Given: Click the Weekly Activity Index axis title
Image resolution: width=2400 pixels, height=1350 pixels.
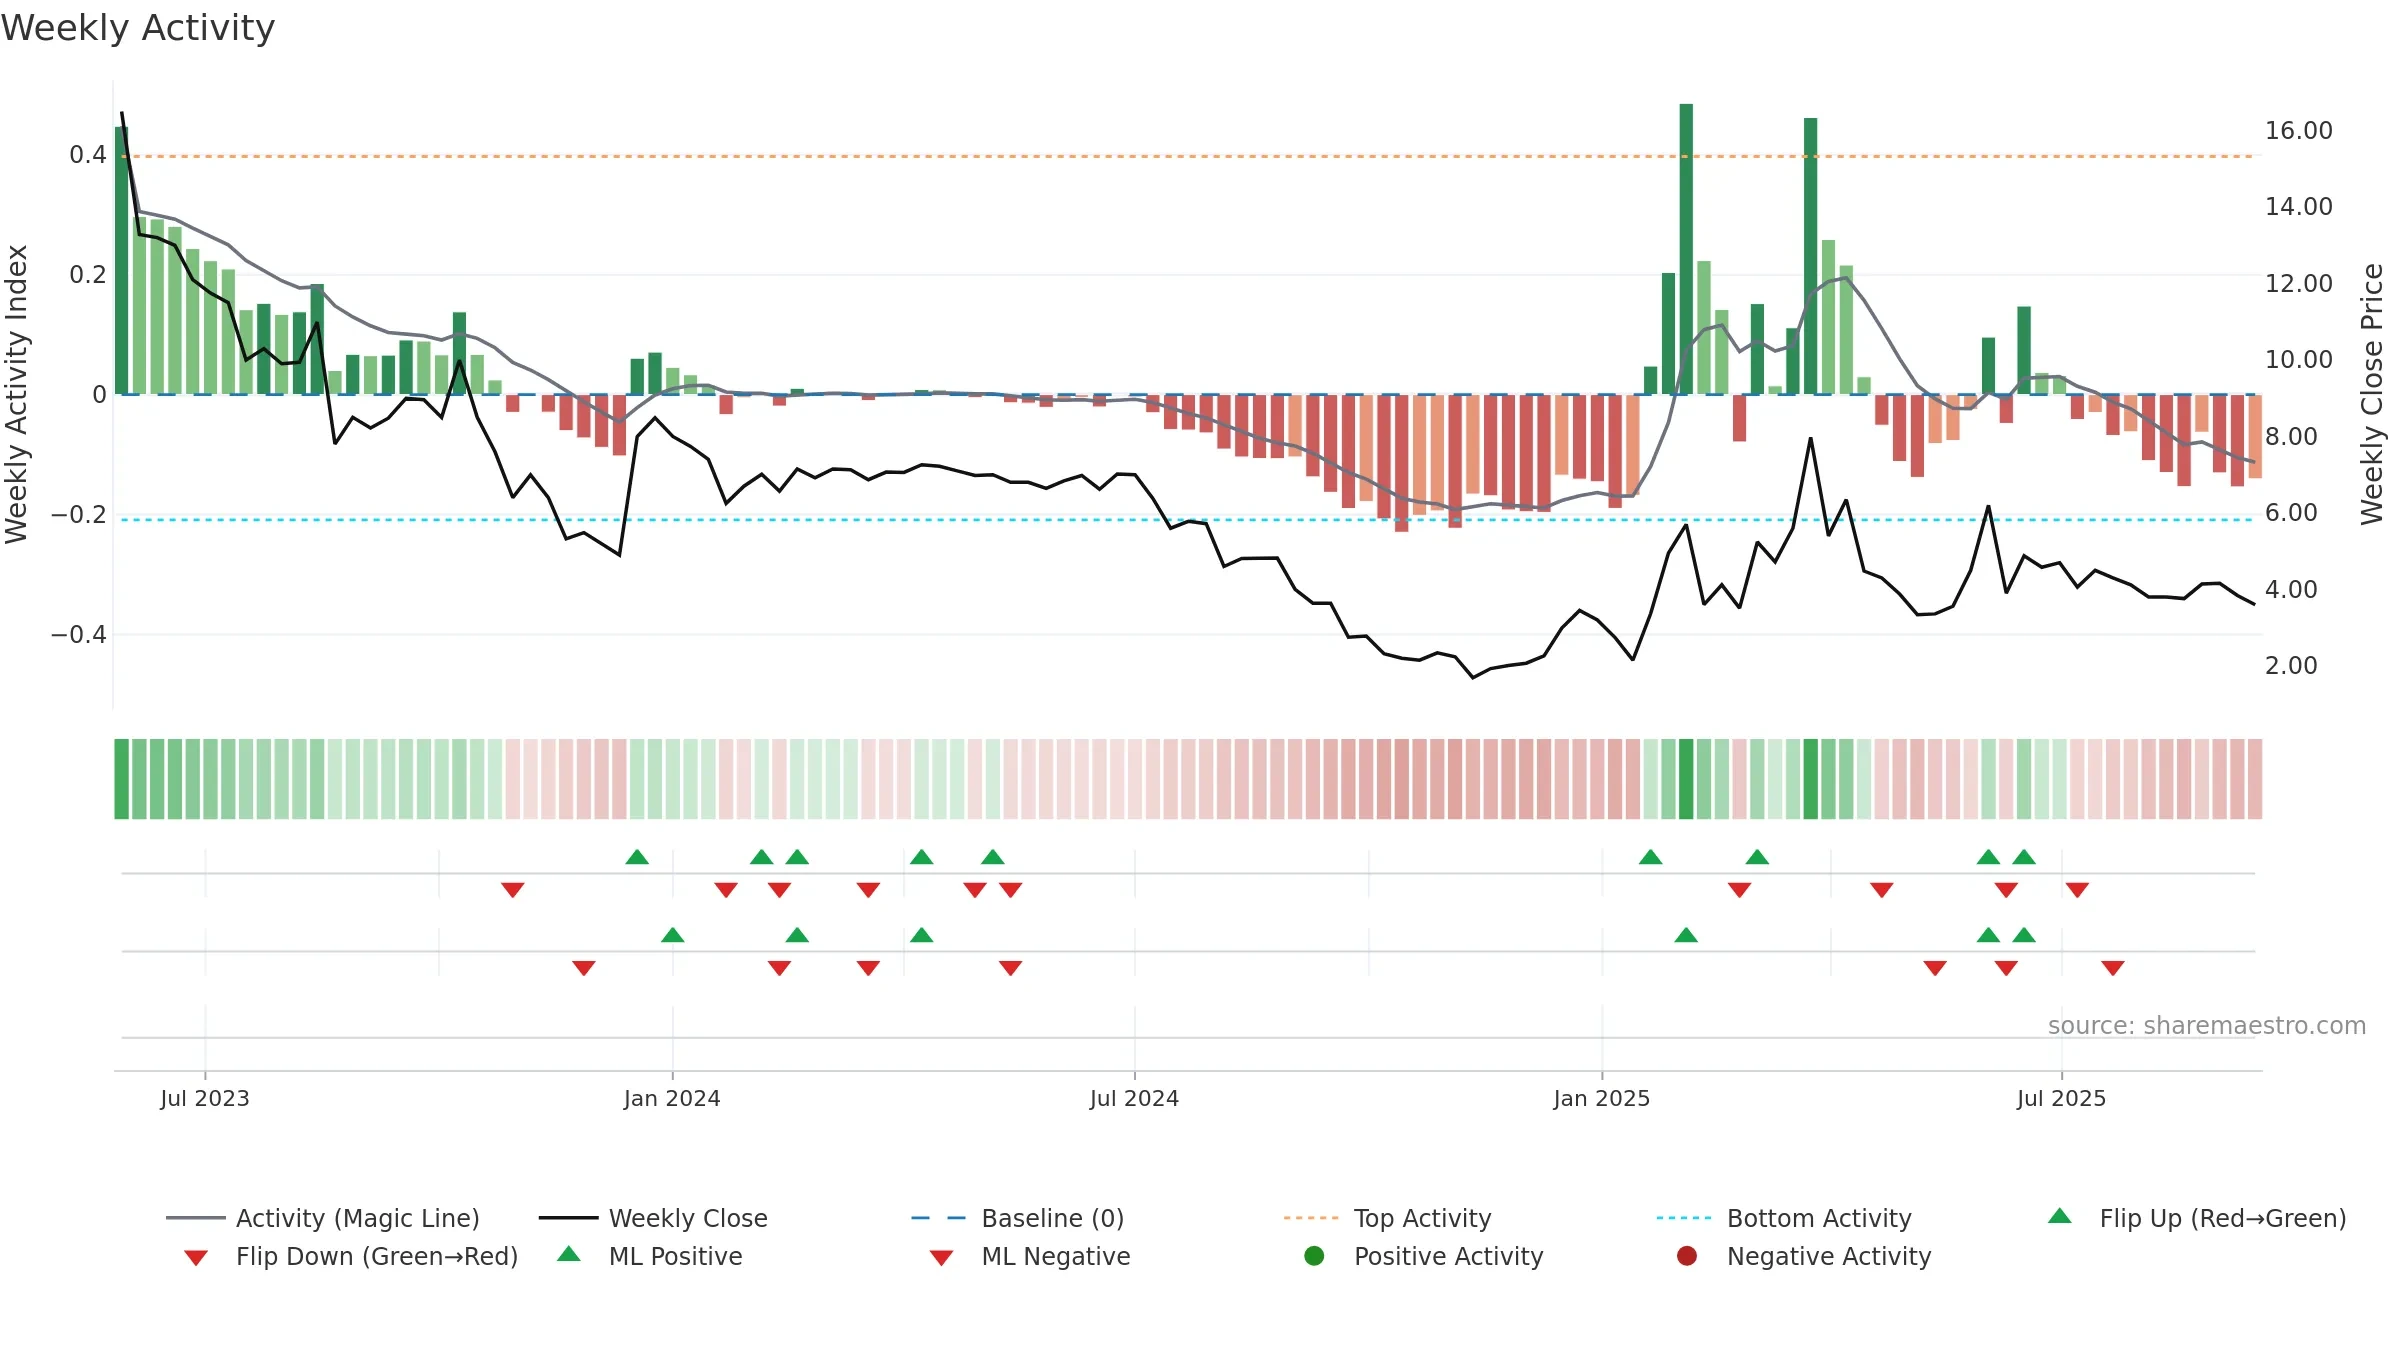Looking at the screenshot, I should [x=17, y=394].
